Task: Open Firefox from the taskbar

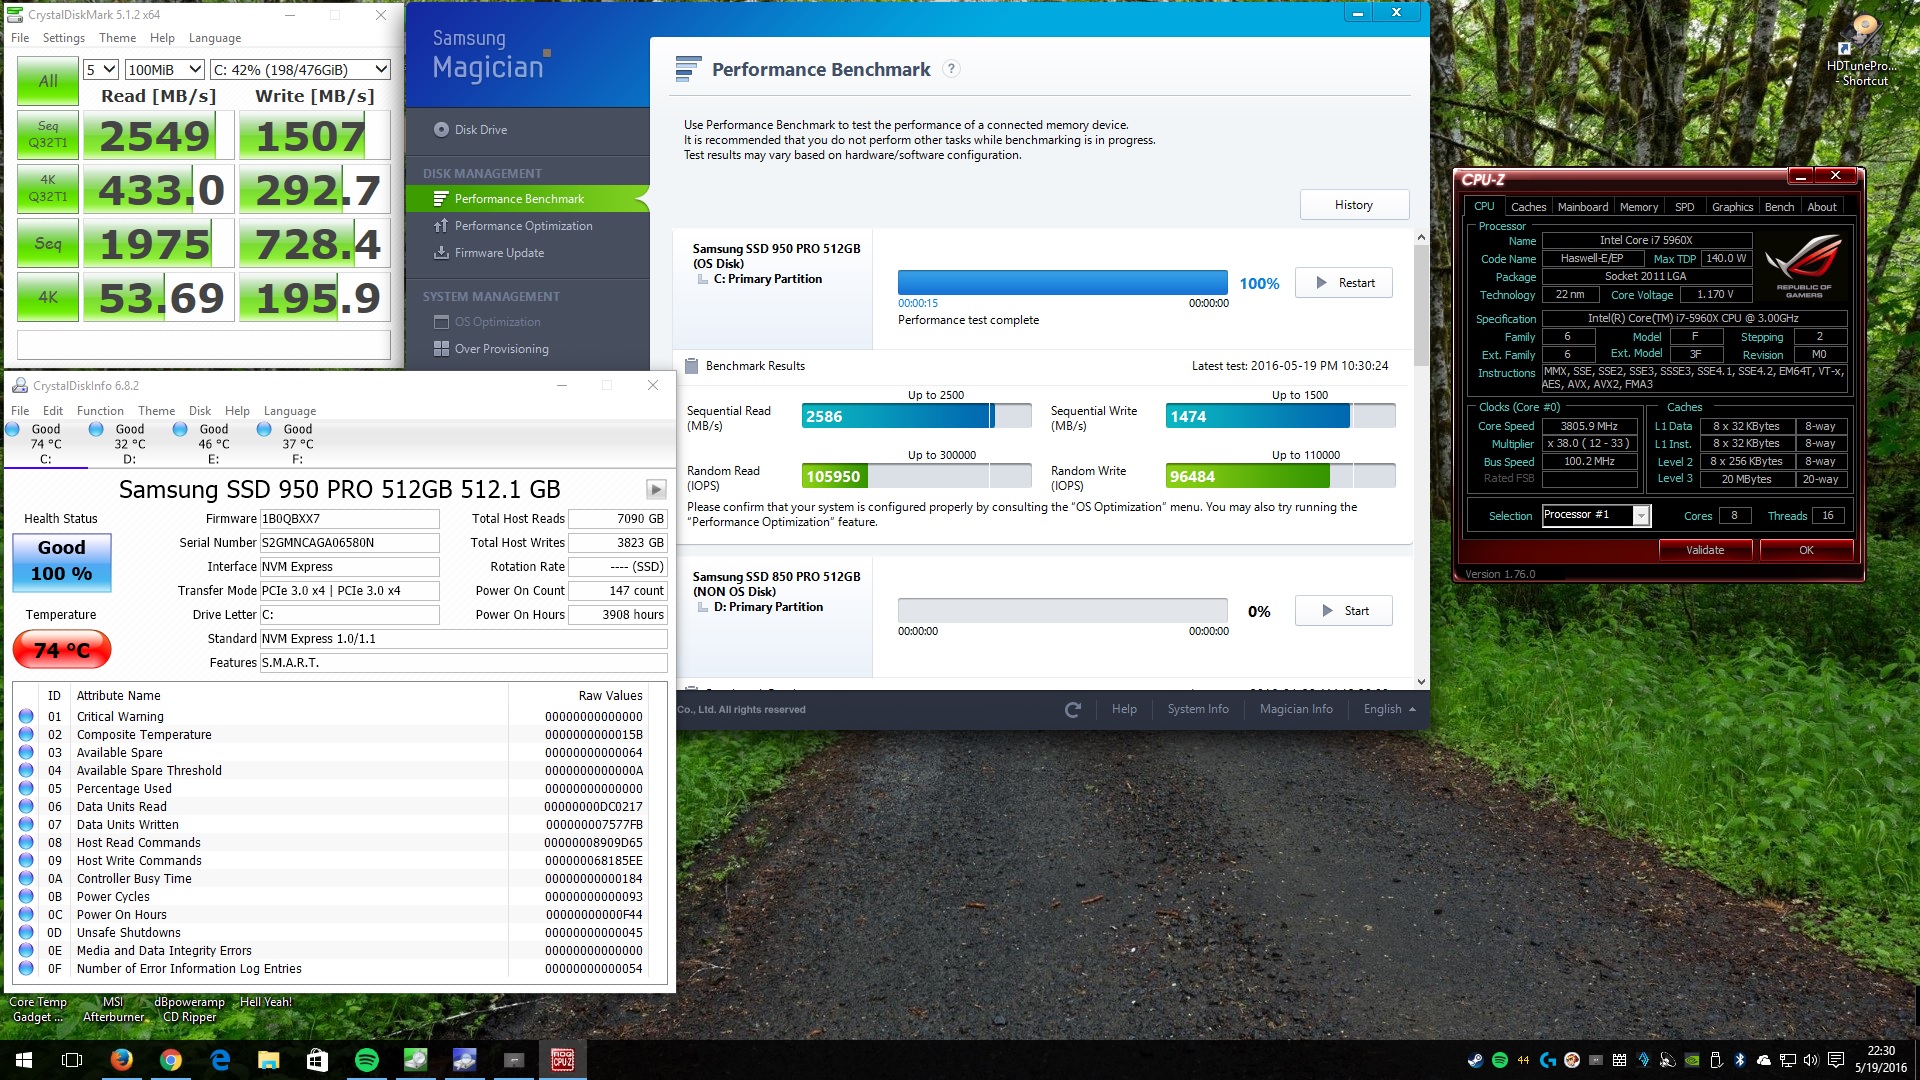Action: click(x=122, y=1059)
